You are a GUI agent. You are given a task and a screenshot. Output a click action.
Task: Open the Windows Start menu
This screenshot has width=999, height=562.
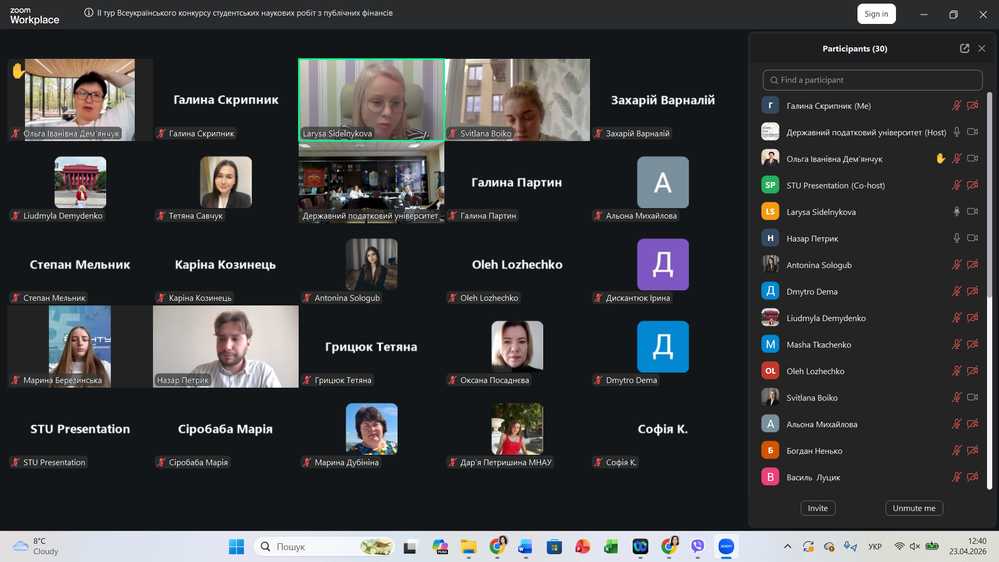pyautogui.click(x=236, y=547)
